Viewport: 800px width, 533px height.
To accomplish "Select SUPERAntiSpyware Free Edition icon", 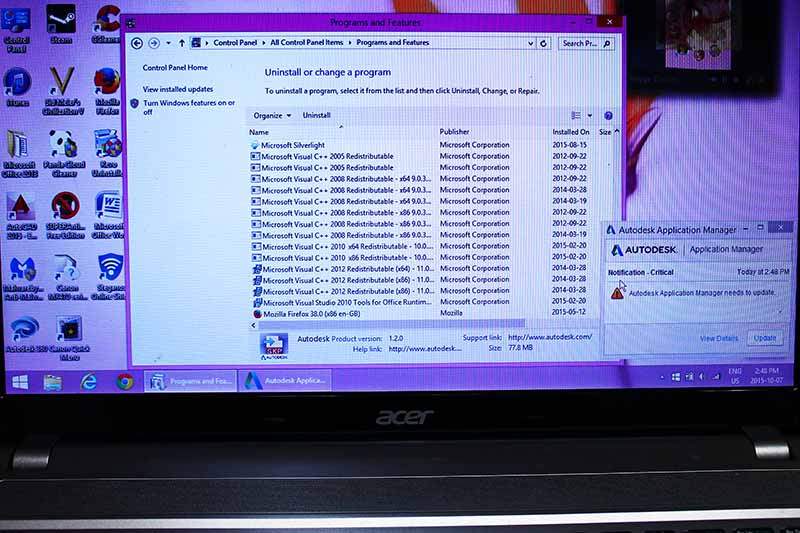I will [x=65, y=216].
